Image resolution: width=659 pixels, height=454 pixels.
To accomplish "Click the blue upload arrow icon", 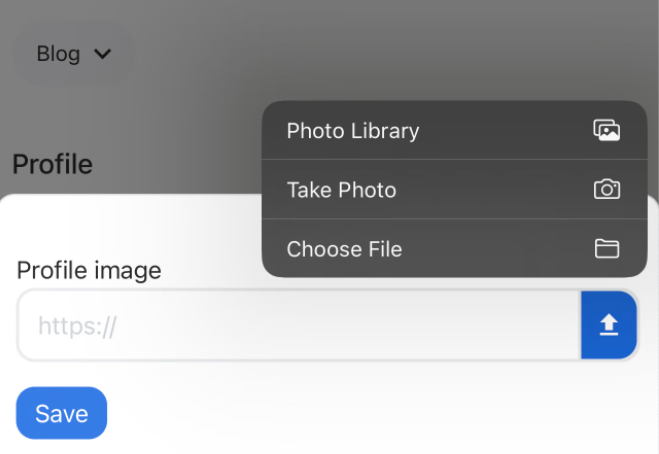I will [x=609, y=325].
